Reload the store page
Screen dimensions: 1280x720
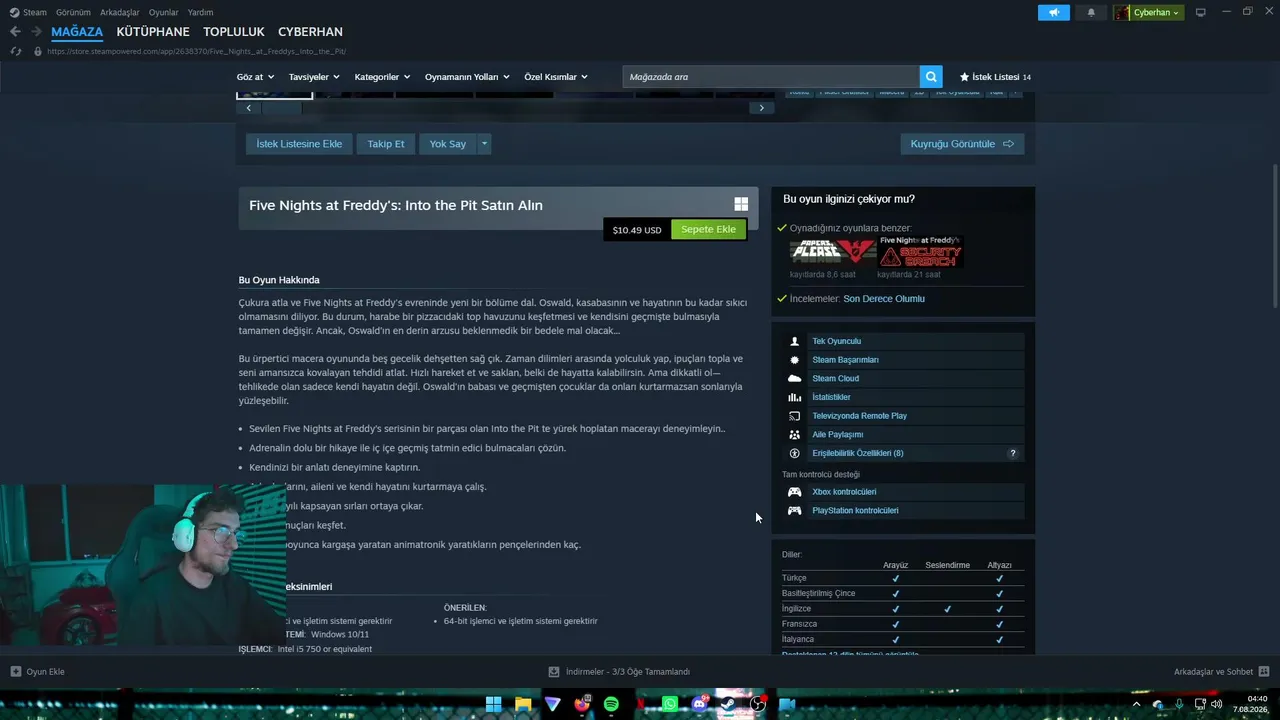tap(15, 51)
